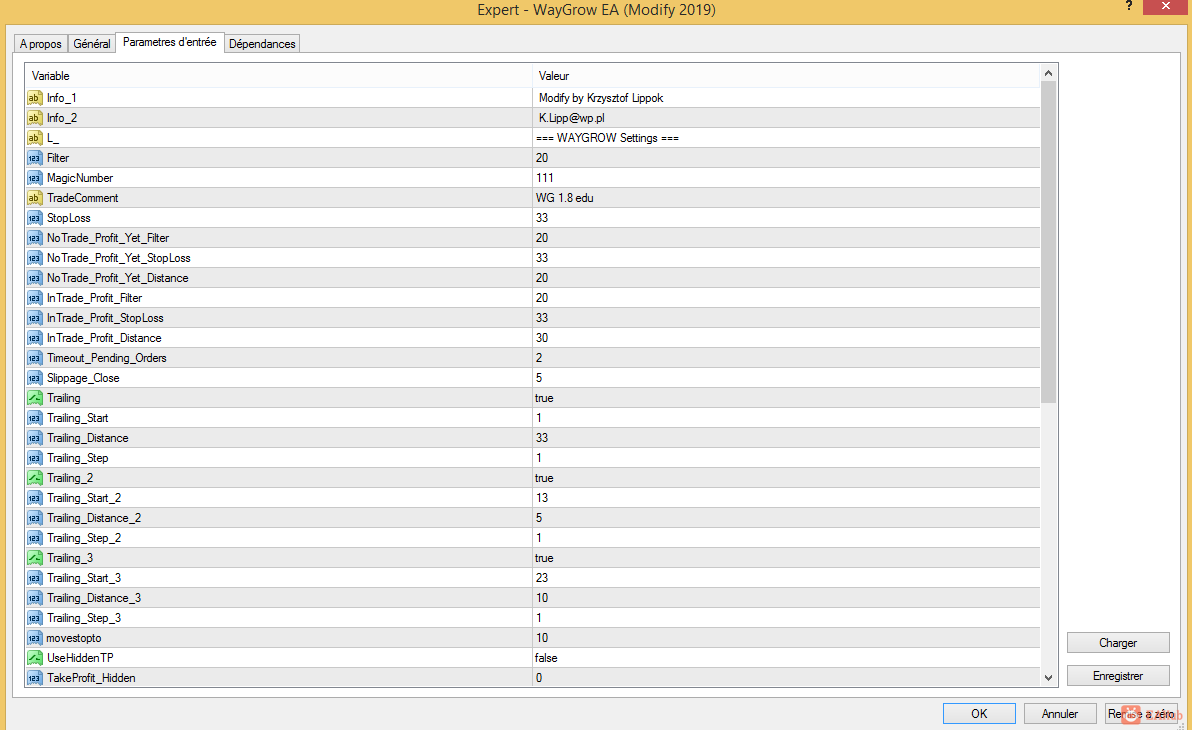This screenshot has height=730, width=1192.
Task: Click the boolean icon beside Trailing_3
Action: point(34,558)
